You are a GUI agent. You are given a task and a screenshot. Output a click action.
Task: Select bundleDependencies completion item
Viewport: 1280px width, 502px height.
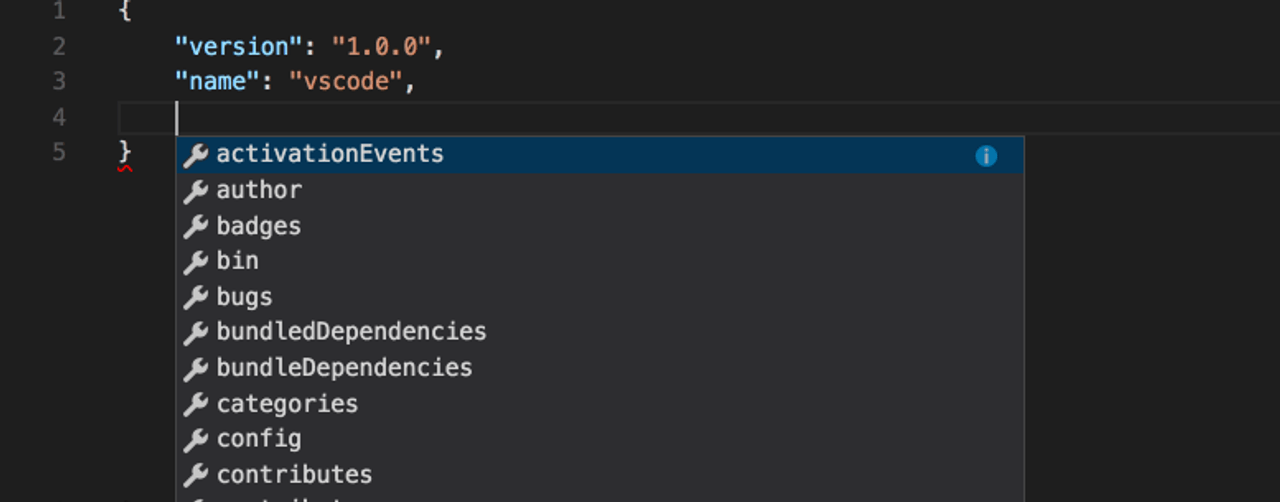coord(344,368)
